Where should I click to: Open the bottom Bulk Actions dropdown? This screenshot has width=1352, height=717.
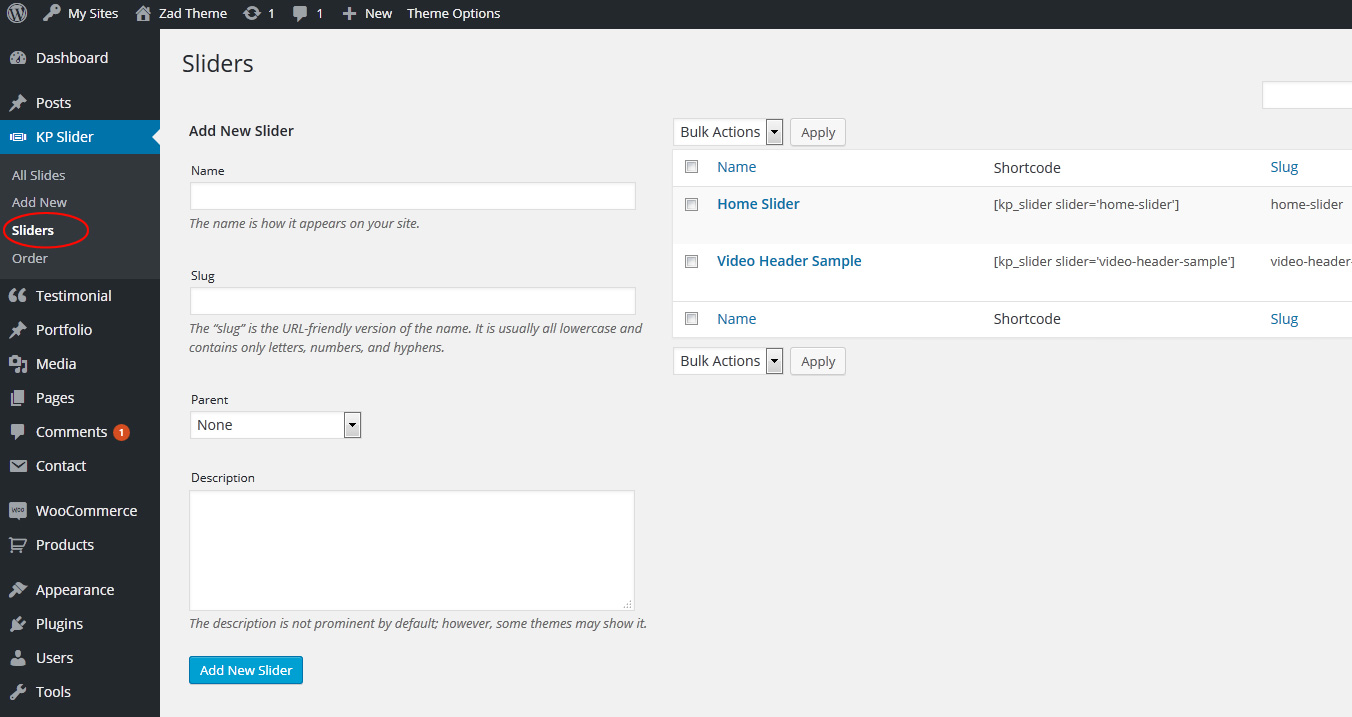point(728,361)
